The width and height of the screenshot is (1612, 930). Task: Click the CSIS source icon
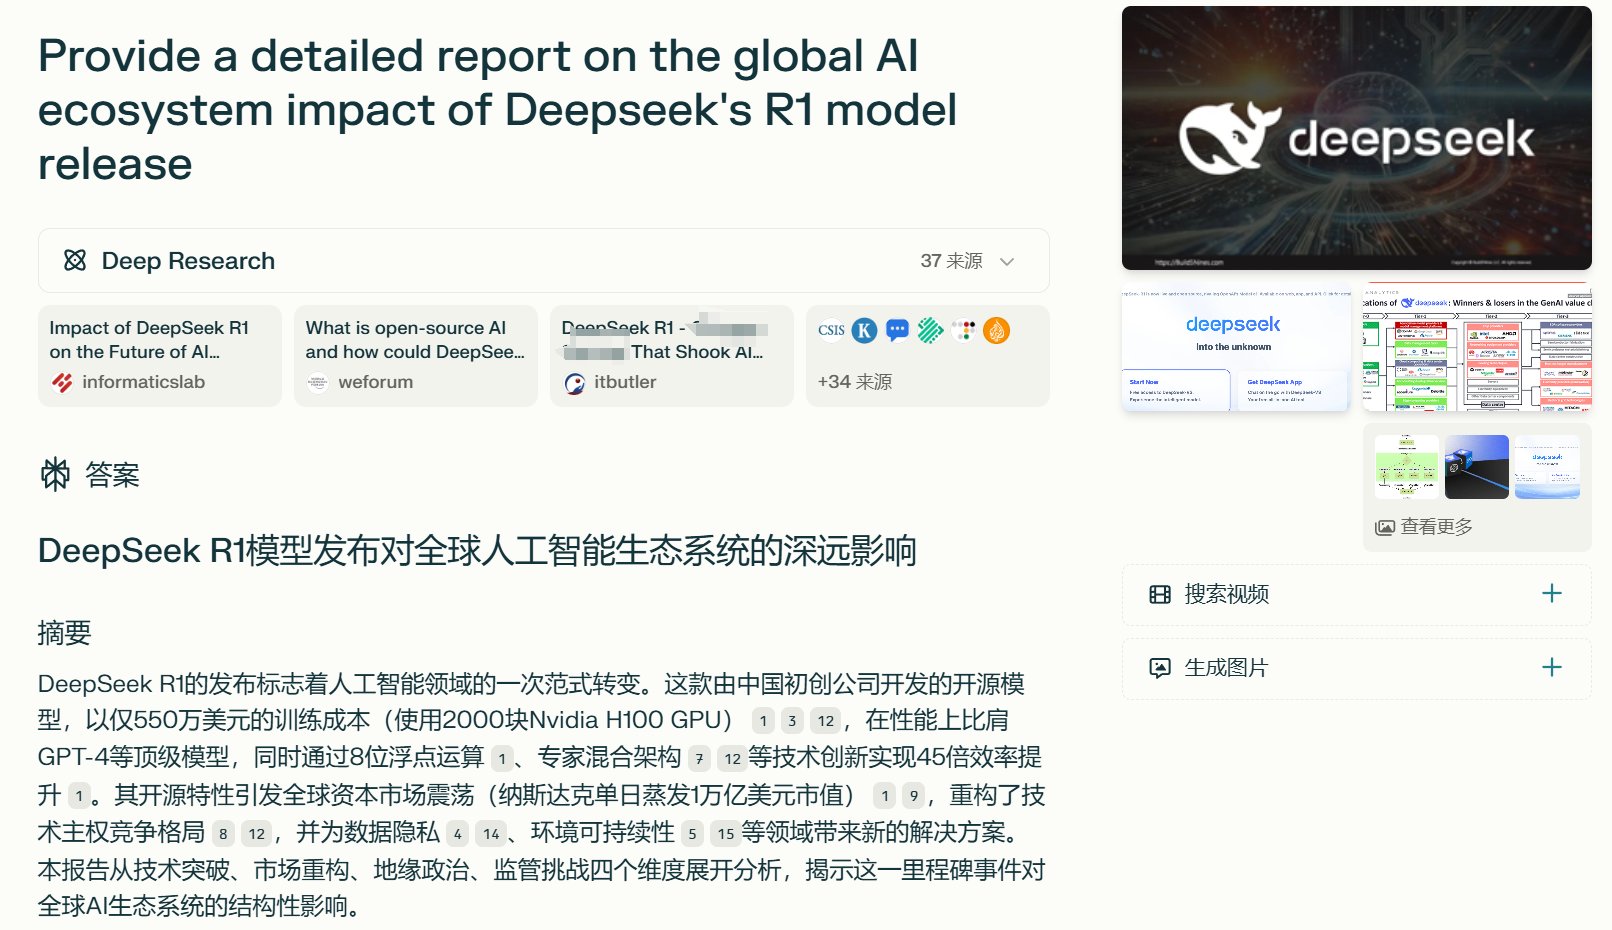pyautogui.click(x=831, y=330)
